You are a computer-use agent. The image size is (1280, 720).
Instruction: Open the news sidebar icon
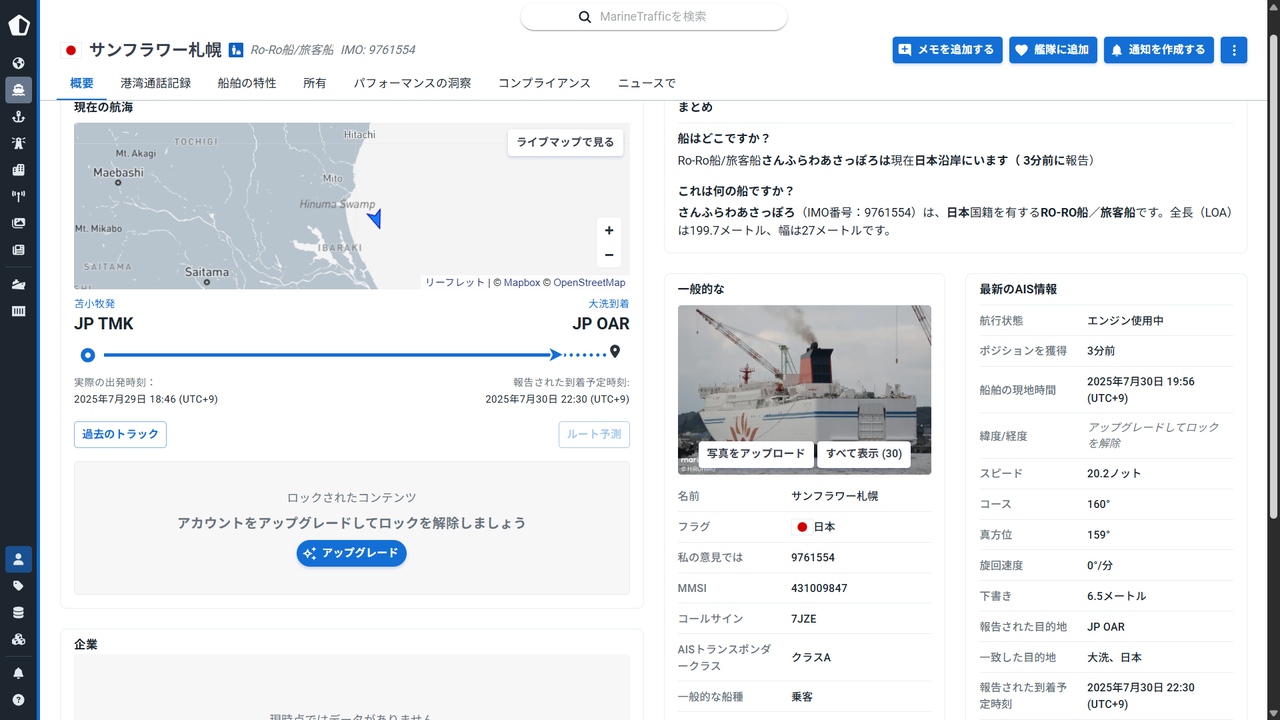coord(18,250)
